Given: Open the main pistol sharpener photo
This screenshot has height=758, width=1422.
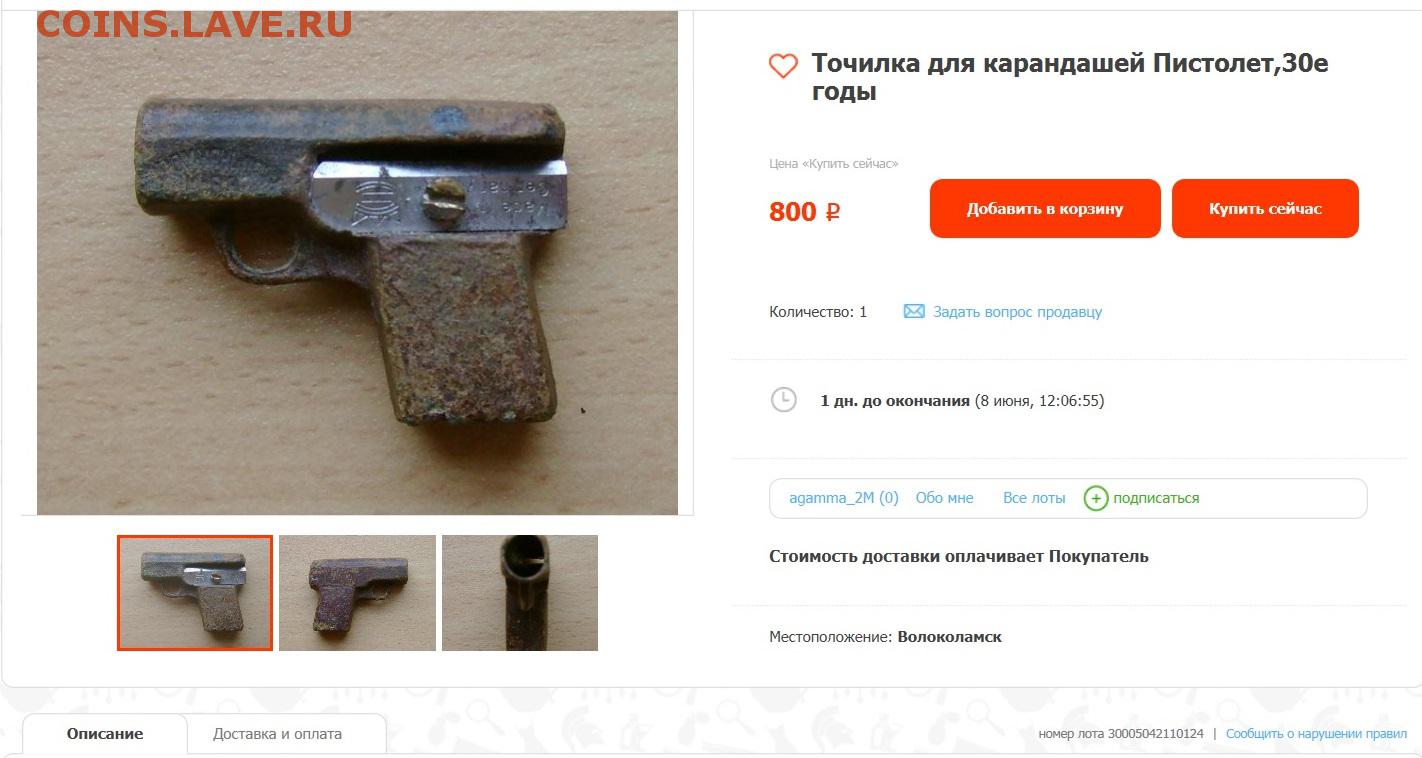Looking at the screenshot, I should coord(357,263).
